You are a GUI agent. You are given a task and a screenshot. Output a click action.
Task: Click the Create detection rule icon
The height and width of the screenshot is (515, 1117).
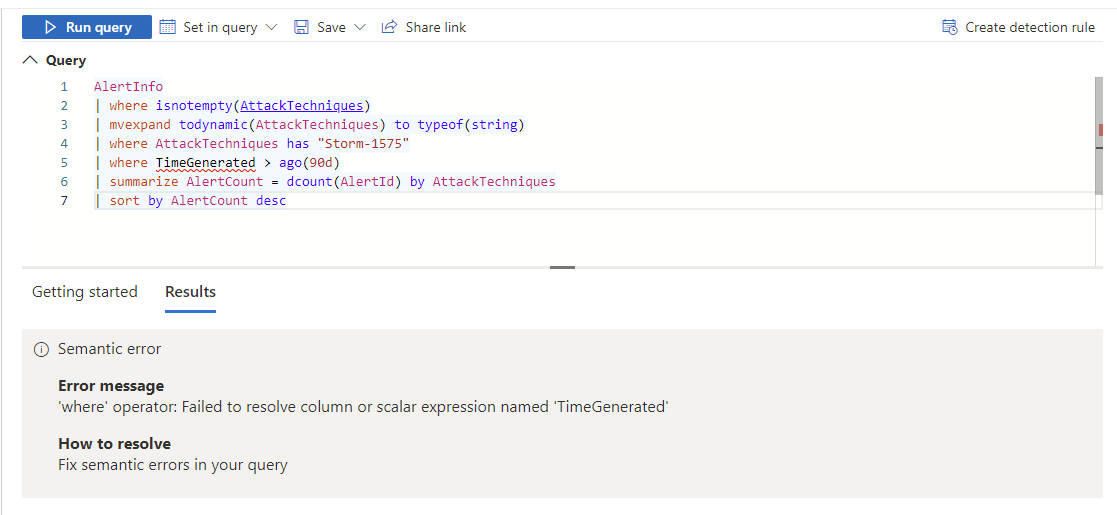coord(950,27)
